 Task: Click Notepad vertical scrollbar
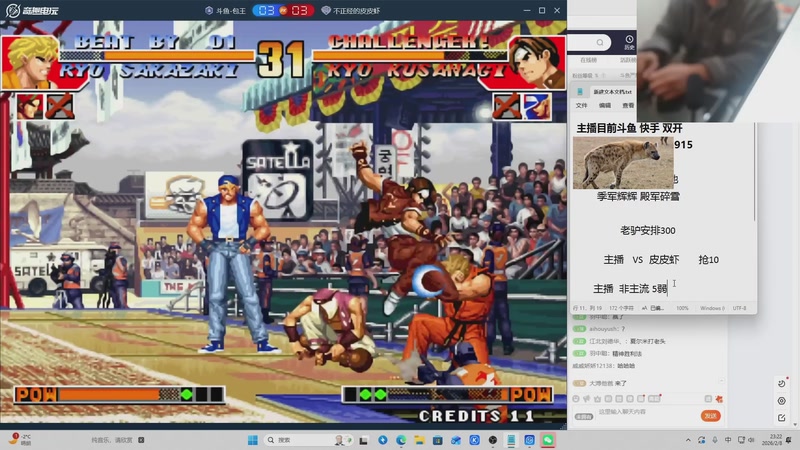(x=755, y=173)
